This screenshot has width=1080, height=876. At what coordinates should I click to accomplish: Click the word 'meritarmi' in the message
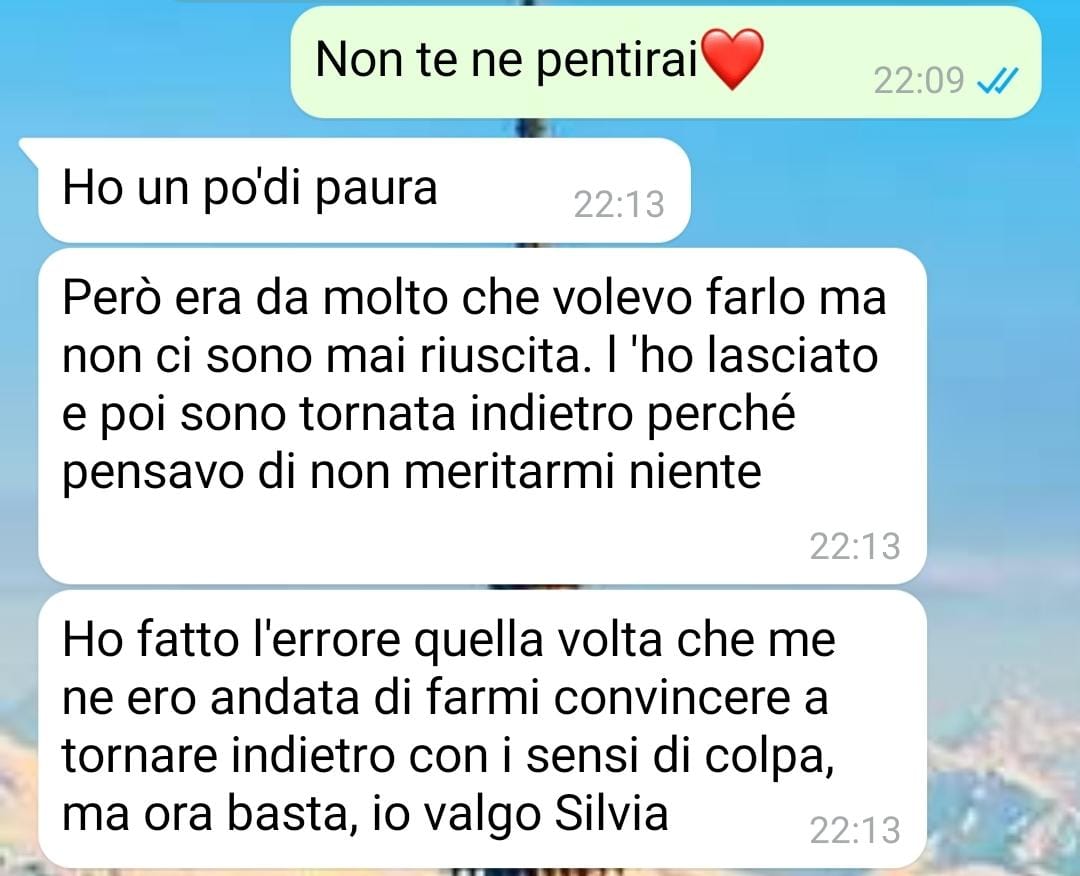(508, 472)
